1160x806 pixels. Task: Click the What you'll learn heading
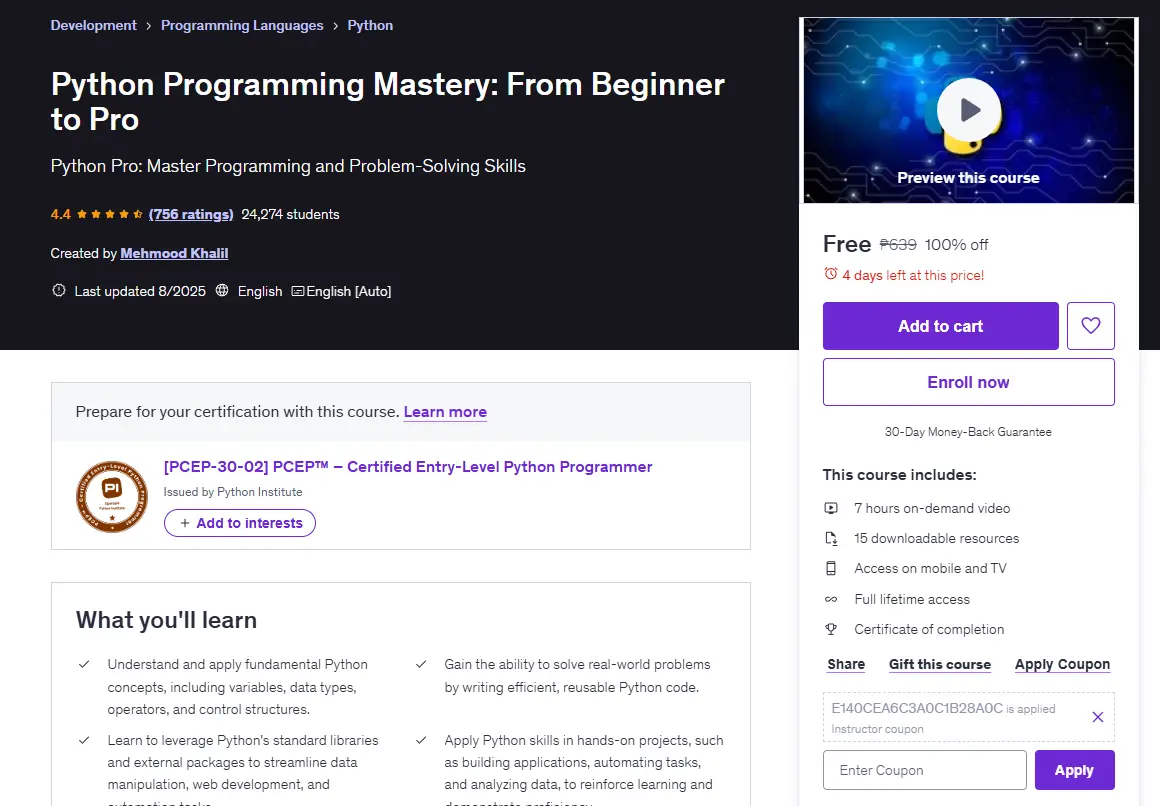tap(166, 619)
